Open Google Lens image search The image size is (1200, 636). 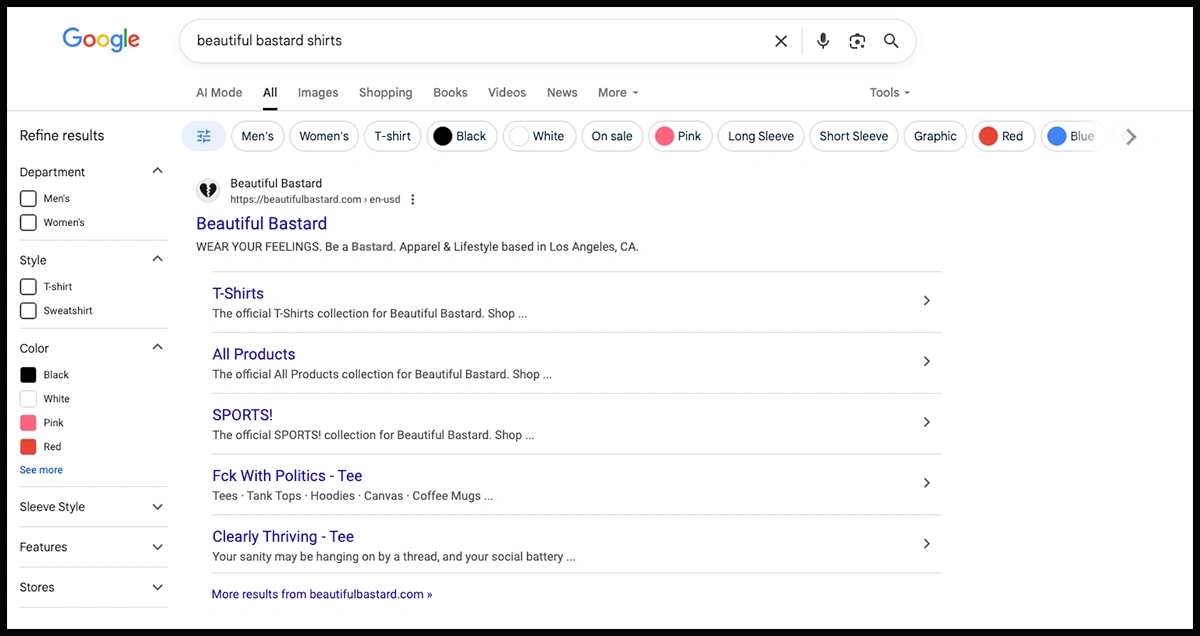click(x=857, y=41)
